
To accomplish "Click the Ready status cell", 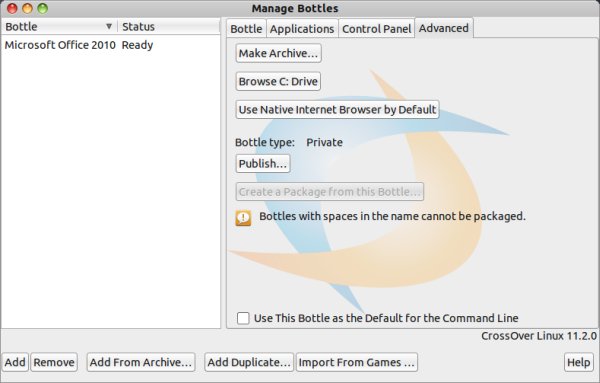I will (137, 45).
